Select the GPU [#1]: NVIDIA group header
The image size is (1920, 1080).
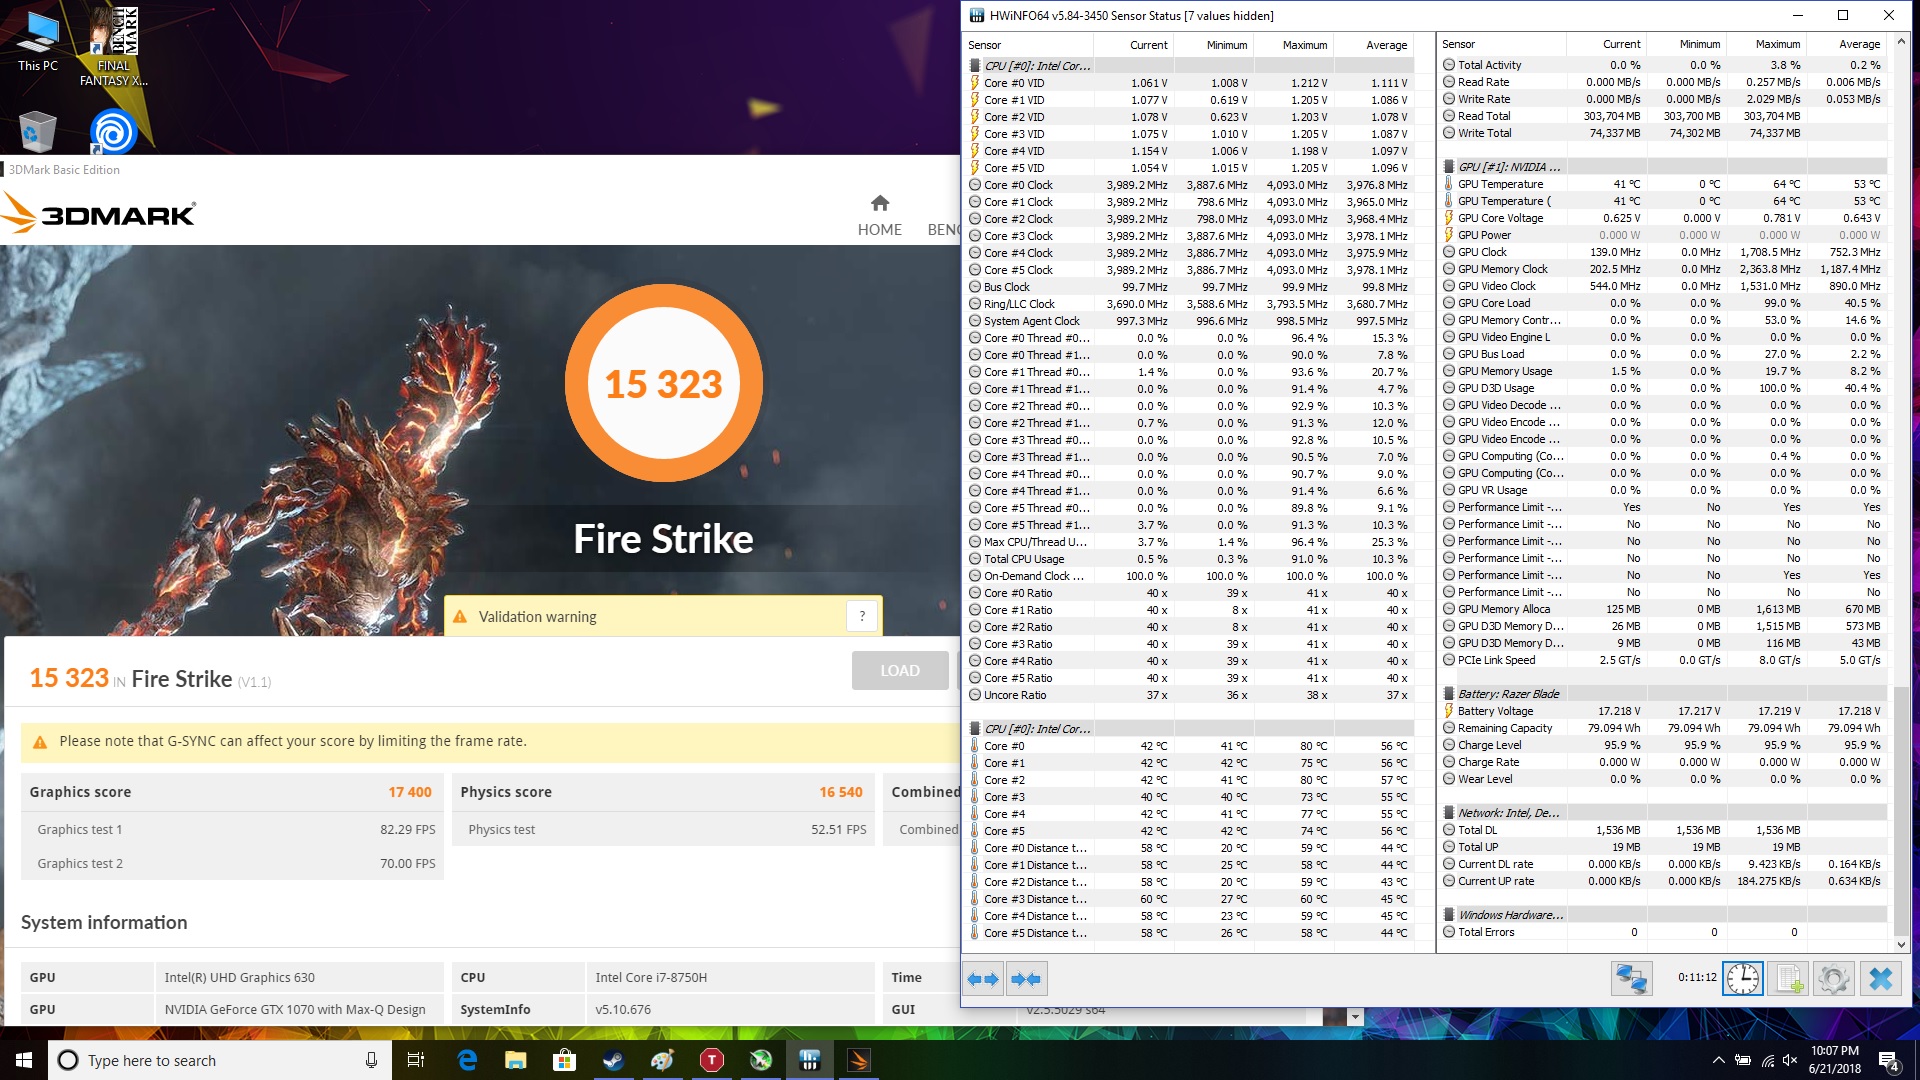pos(1664,167)
